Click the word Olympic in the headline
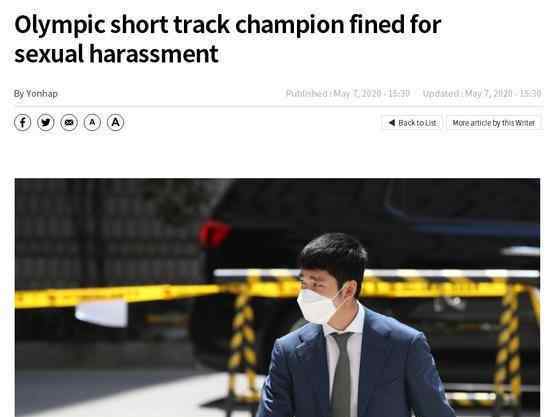 (60, 26)
